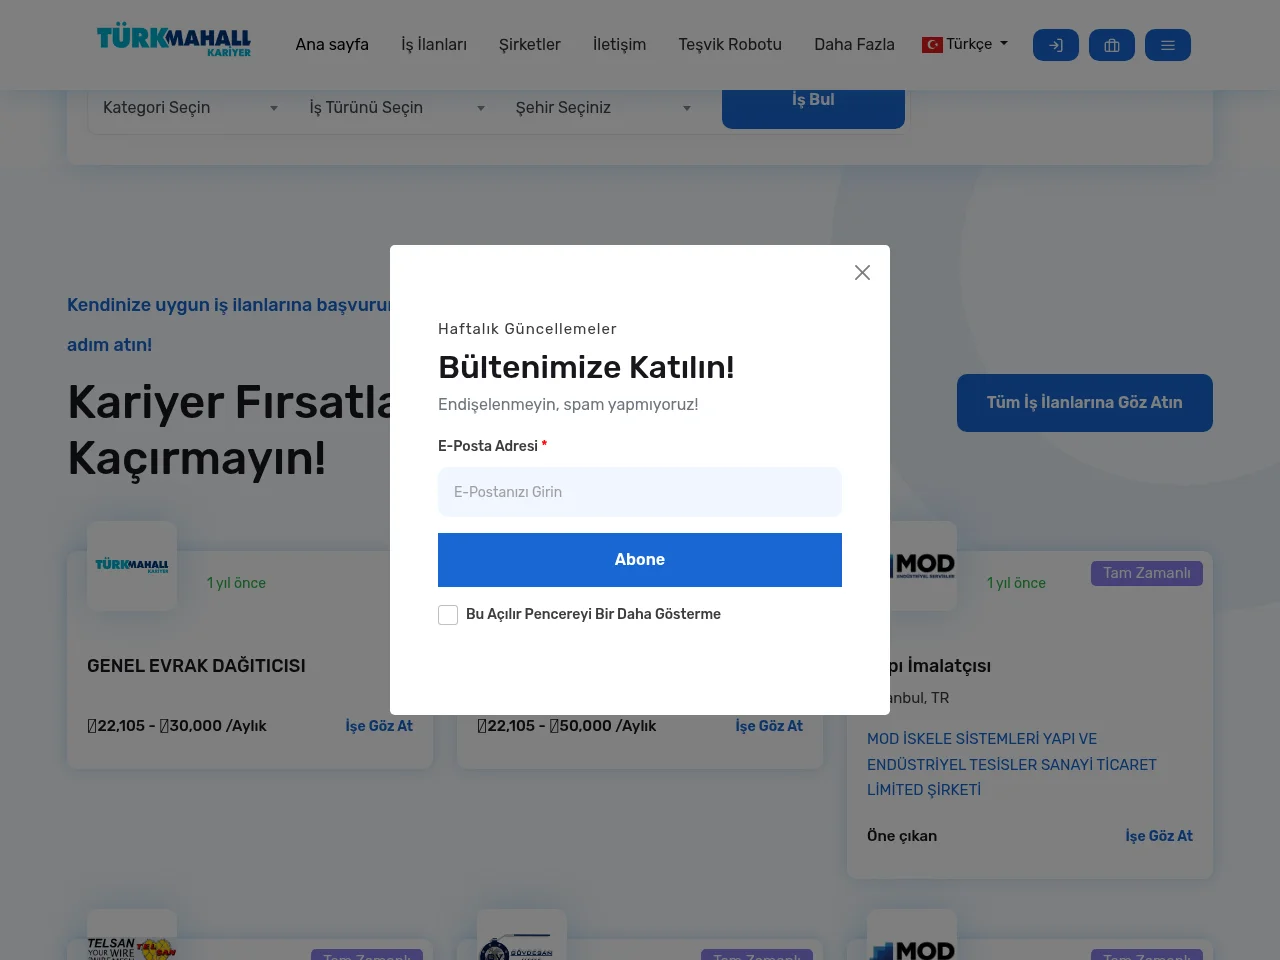This screenshot has height=960, width=1280.
Task: Click the TELSAN logo thumbnail at bottom
Action: pos(132,935)
